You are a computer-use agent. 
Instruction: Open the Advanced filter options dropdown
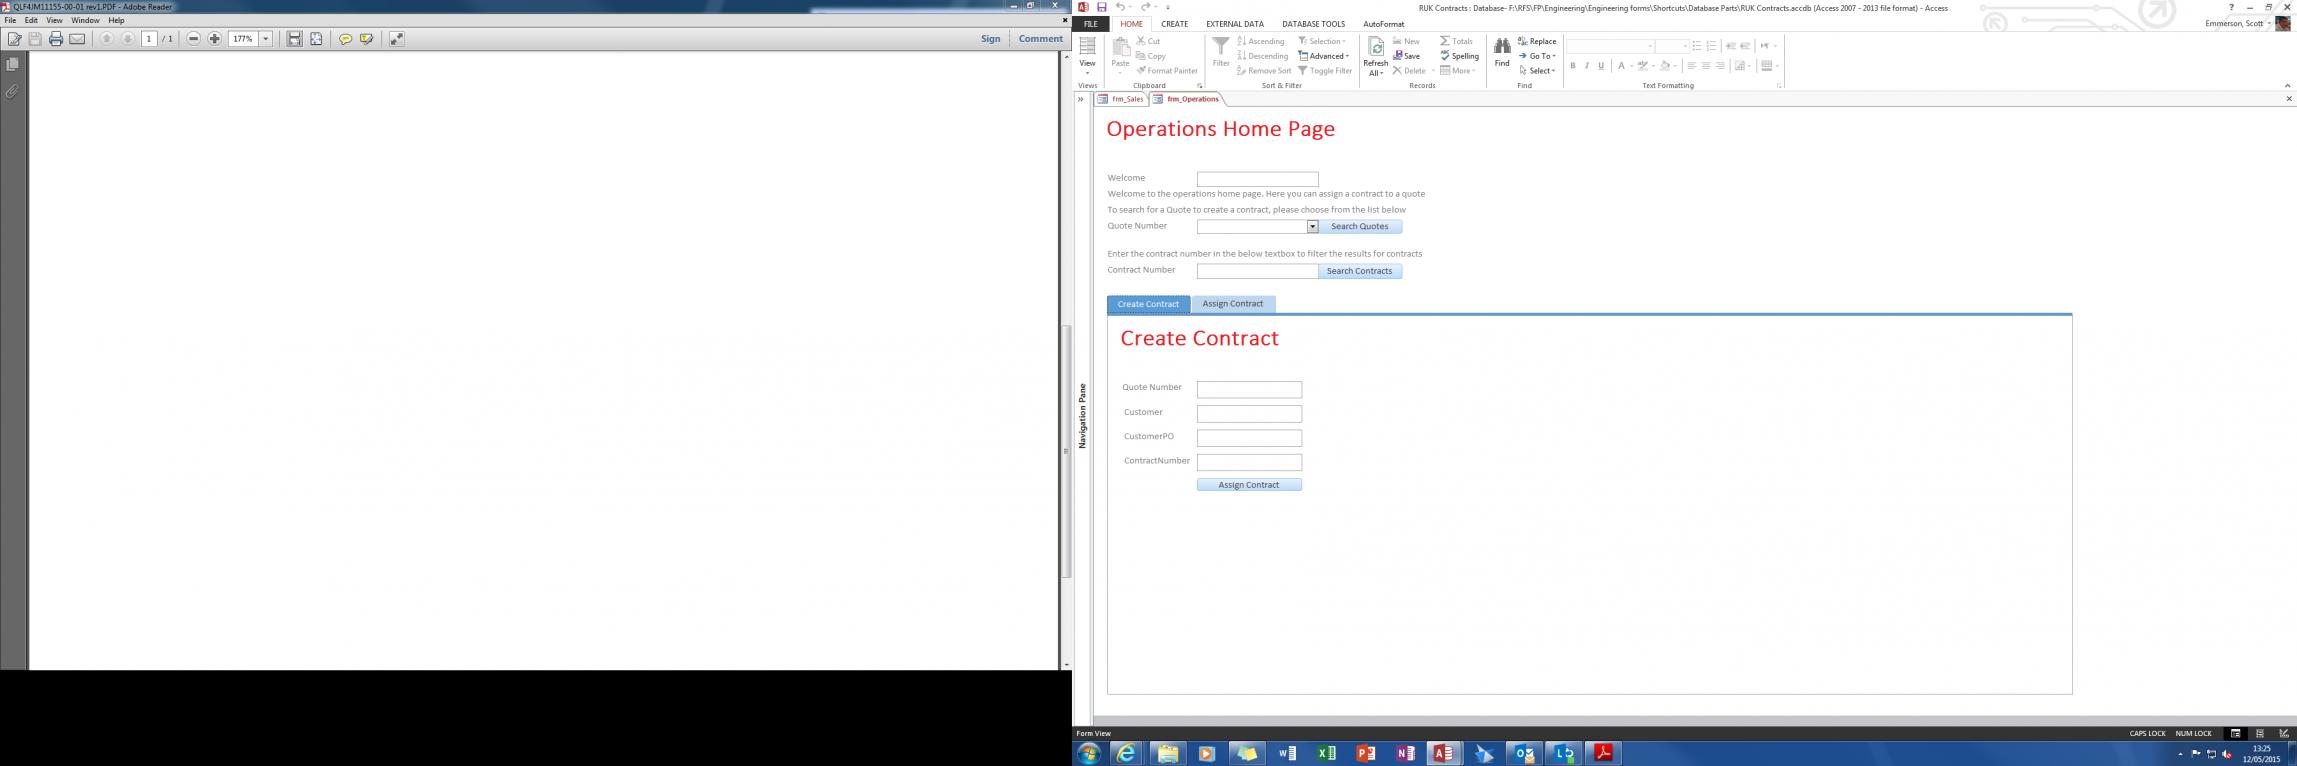click(x=1323, y=56)
